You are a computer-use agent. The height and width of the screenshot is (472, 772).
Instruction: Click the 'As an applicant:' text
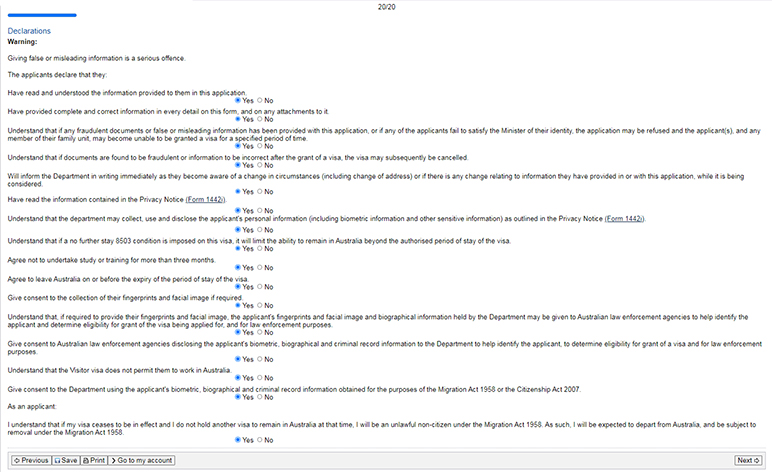click(x=32, y=407)
